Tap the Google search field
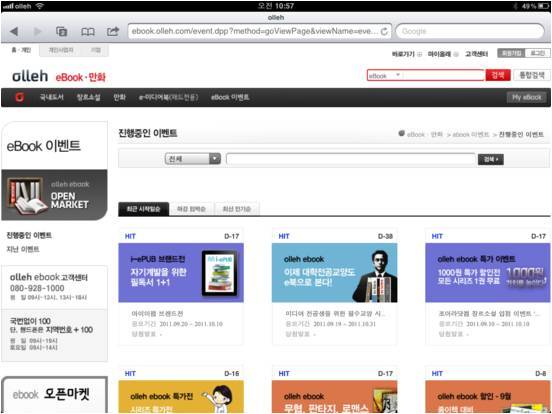The image size is (552, 414). coord(470,31)
